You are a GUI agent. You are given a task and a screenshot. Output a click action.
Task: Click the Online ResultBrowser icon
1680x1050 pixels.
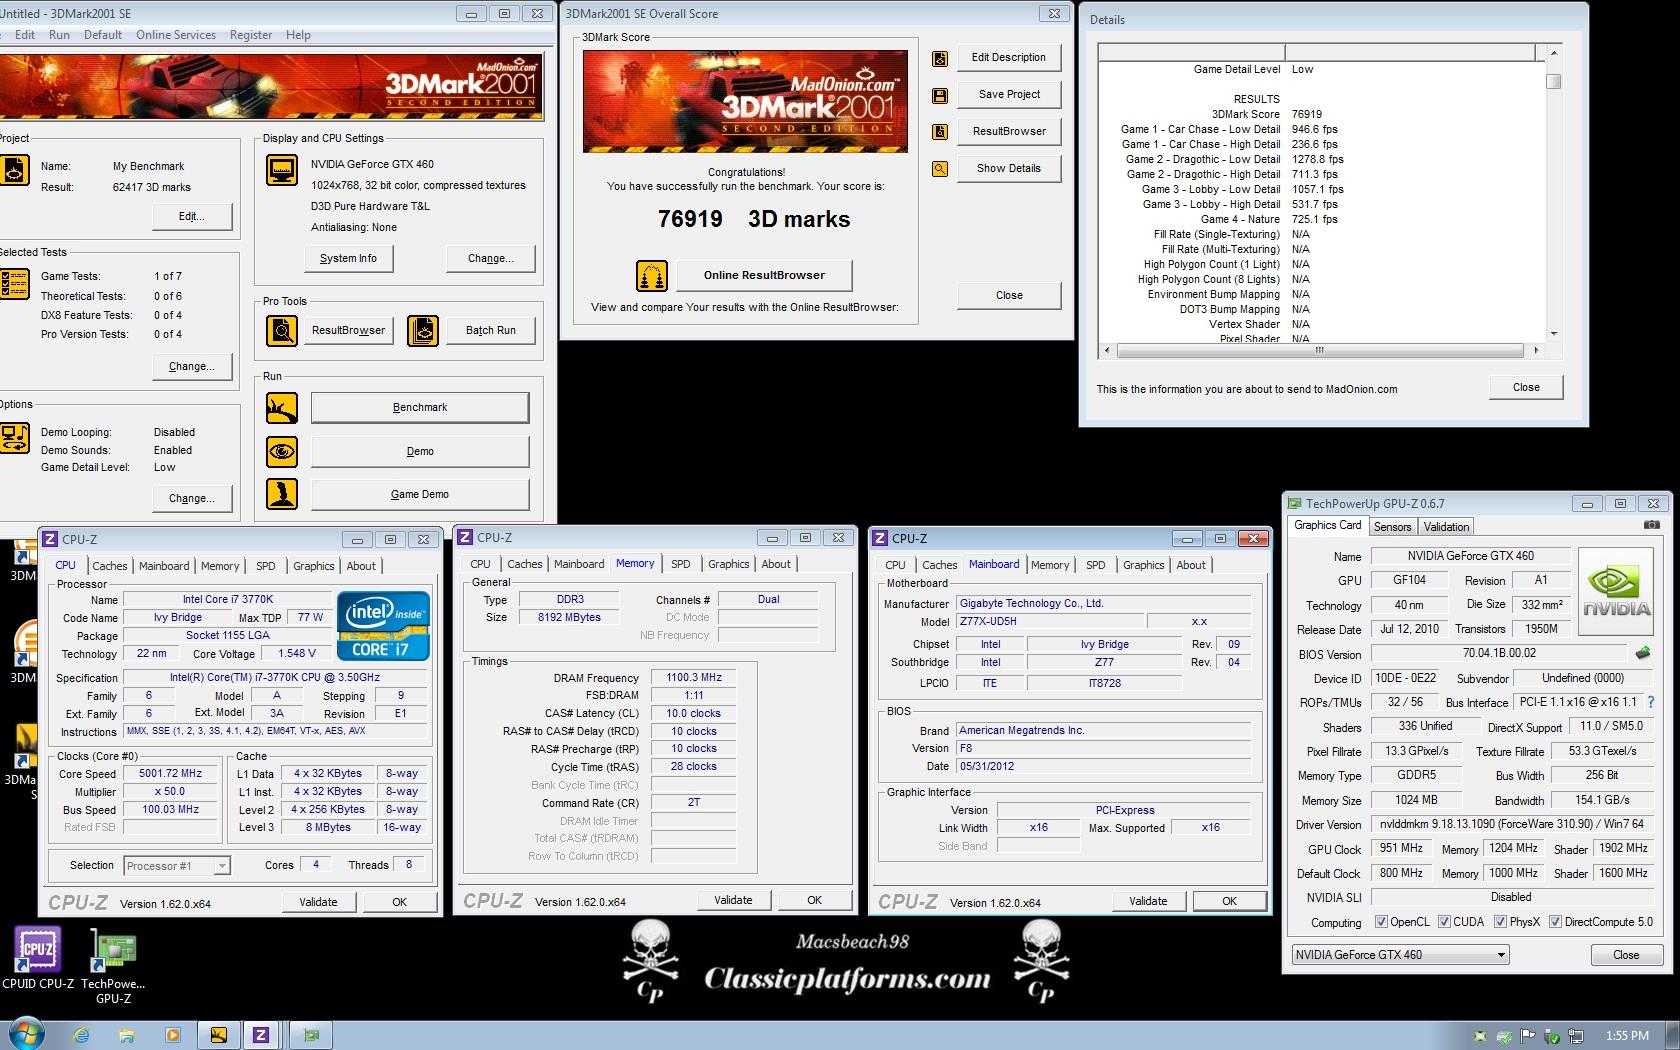[652, 275]
